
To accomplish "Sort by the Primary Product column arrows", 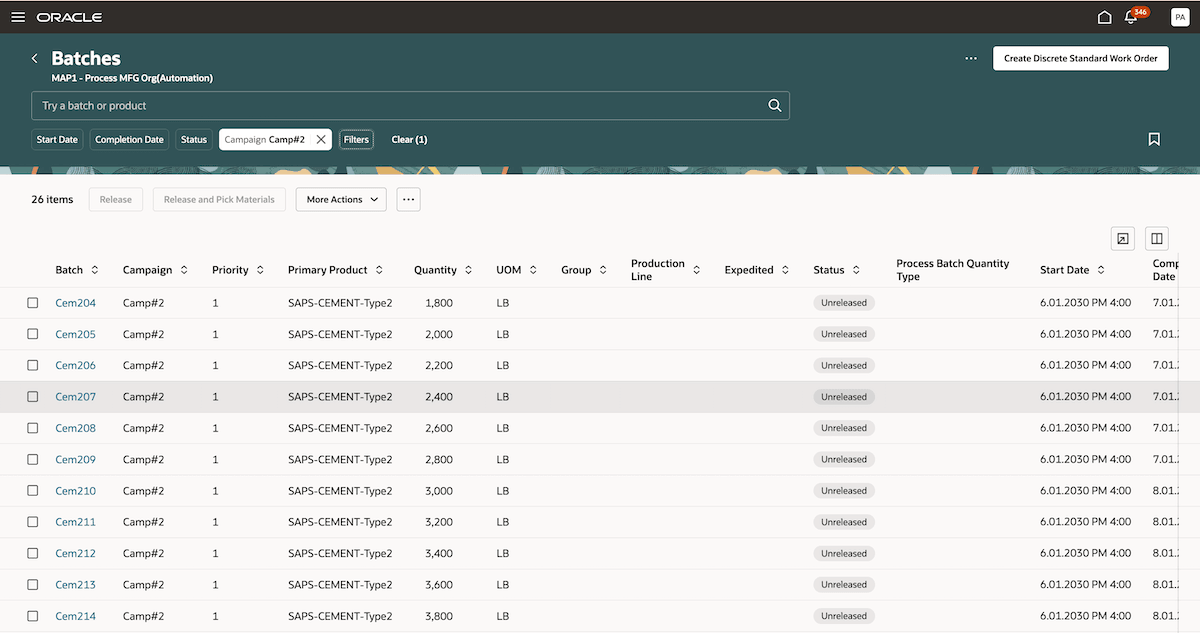I will [x=379, y=270].
